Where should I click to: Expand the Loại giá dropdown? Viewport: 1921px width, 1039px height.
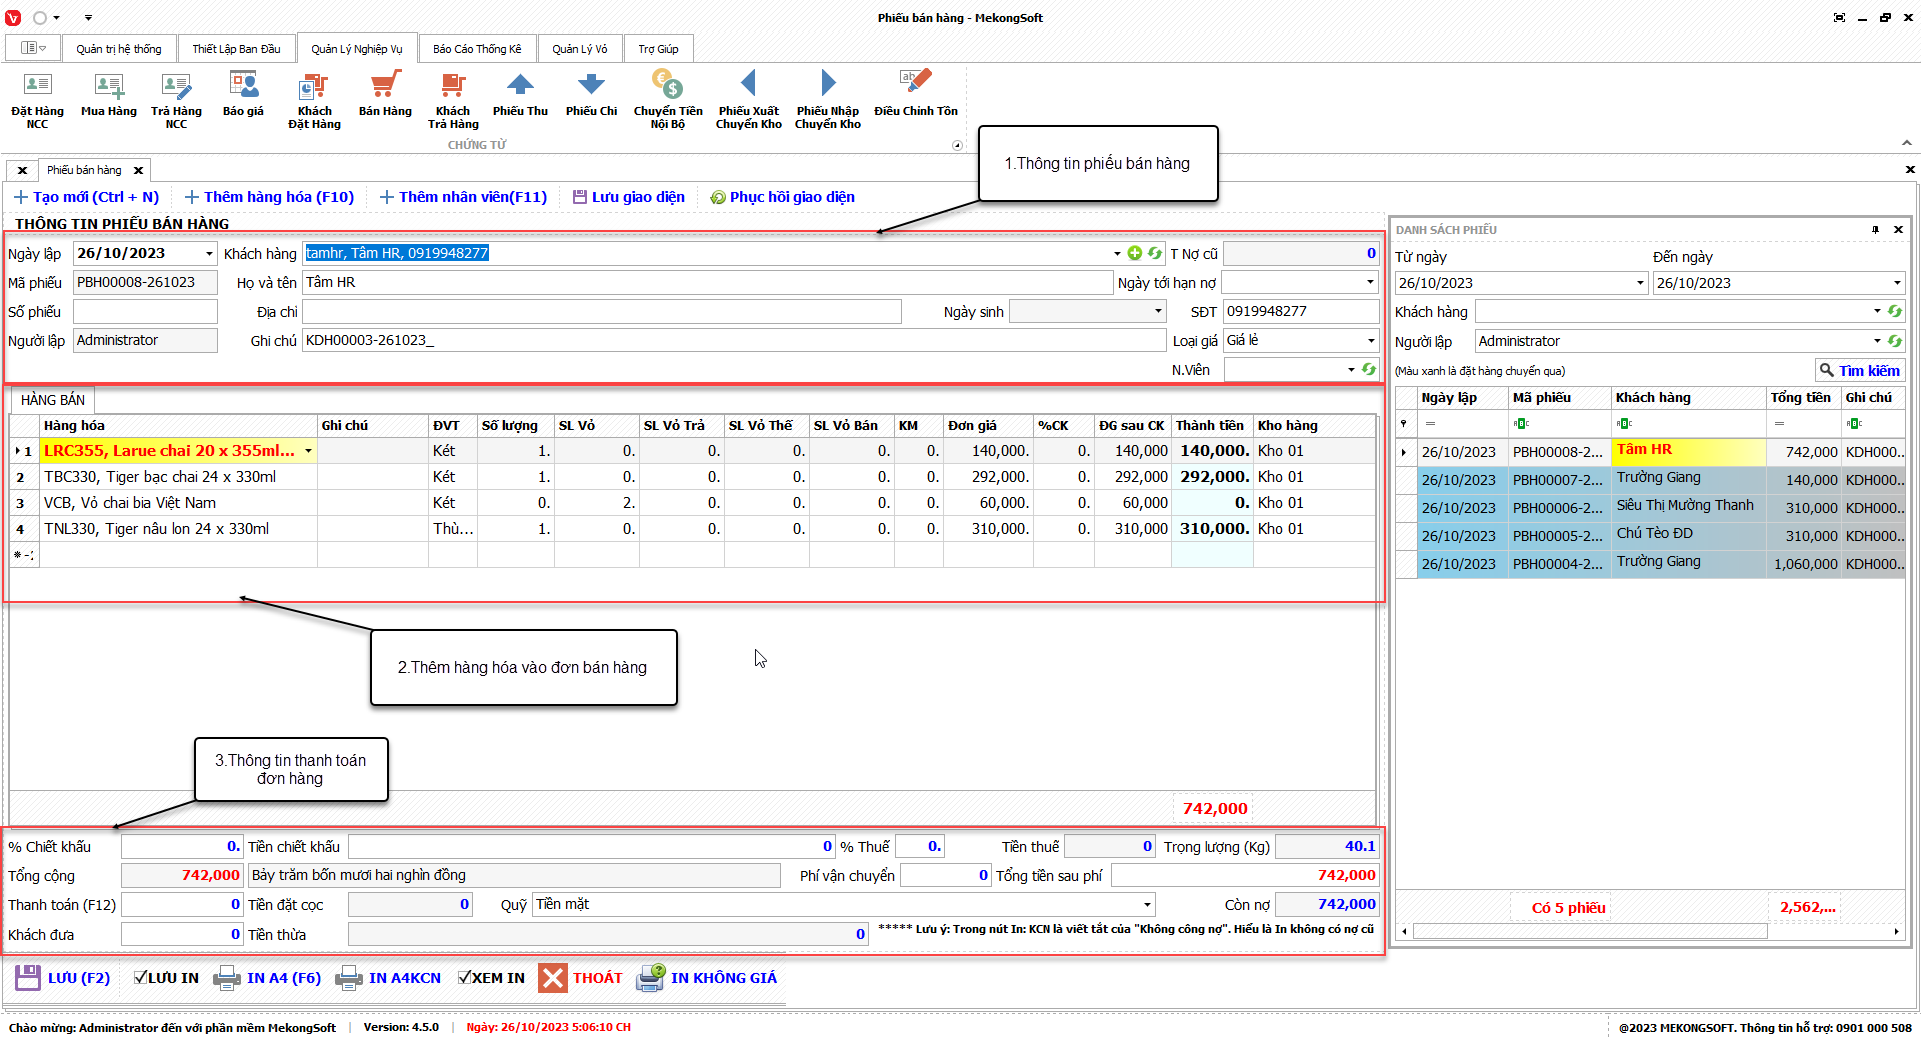pos(1370,341)
